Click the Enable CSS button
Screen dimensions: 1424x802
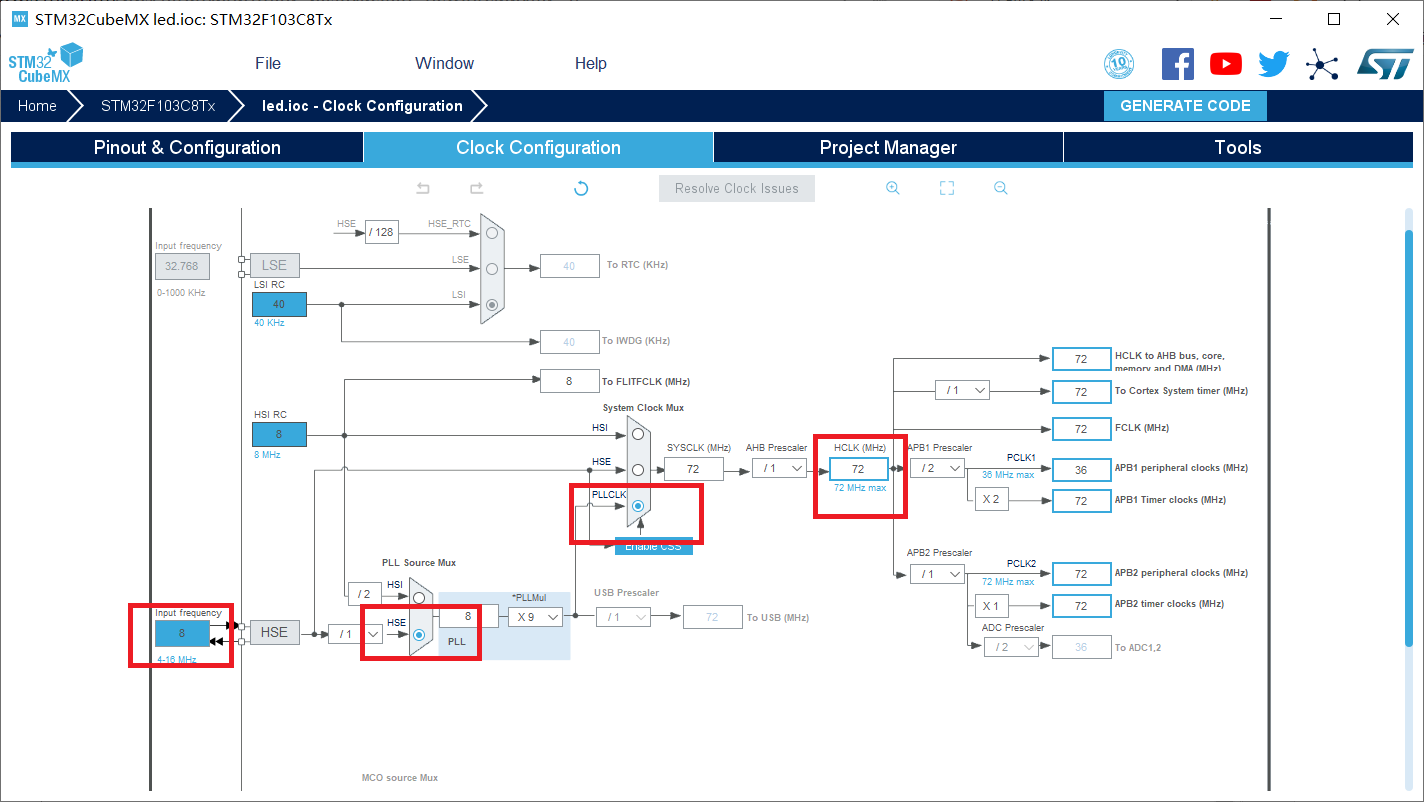(654, 546)
